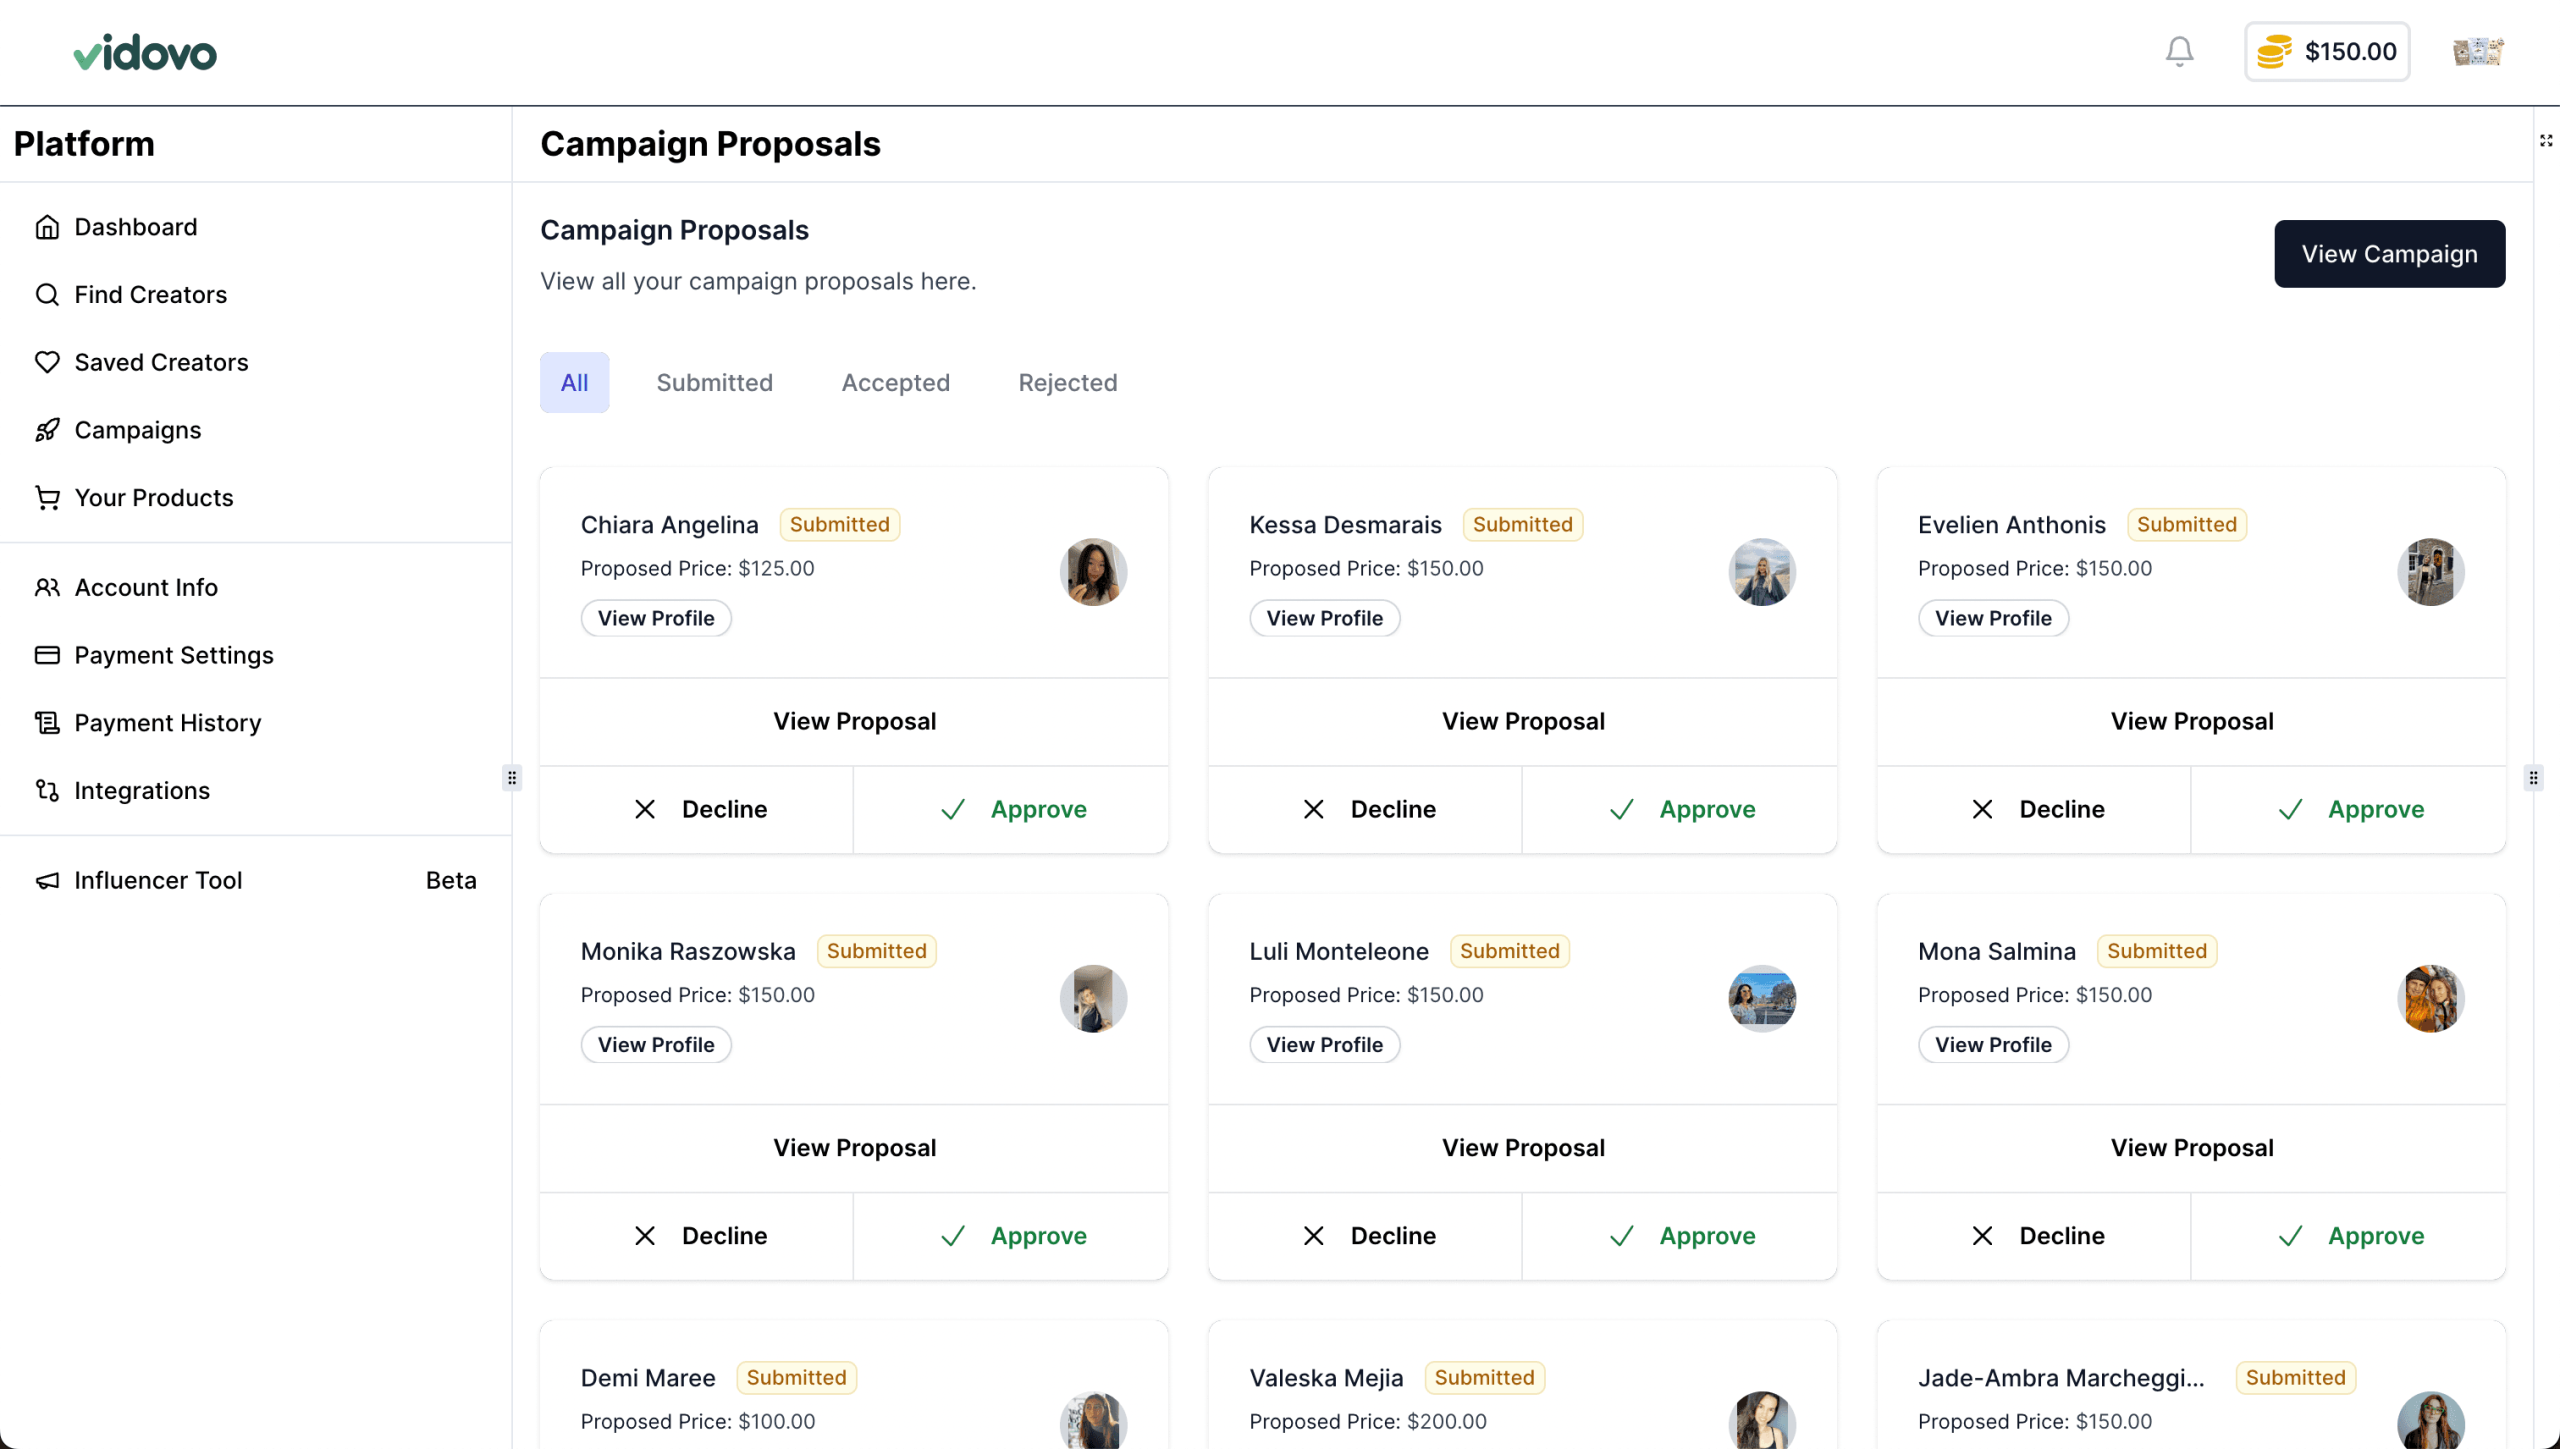Viewport: 2560px width, 1449px height.
Task: Open View Proposal for Luli Monteleone
Action: [1522, 1148]
